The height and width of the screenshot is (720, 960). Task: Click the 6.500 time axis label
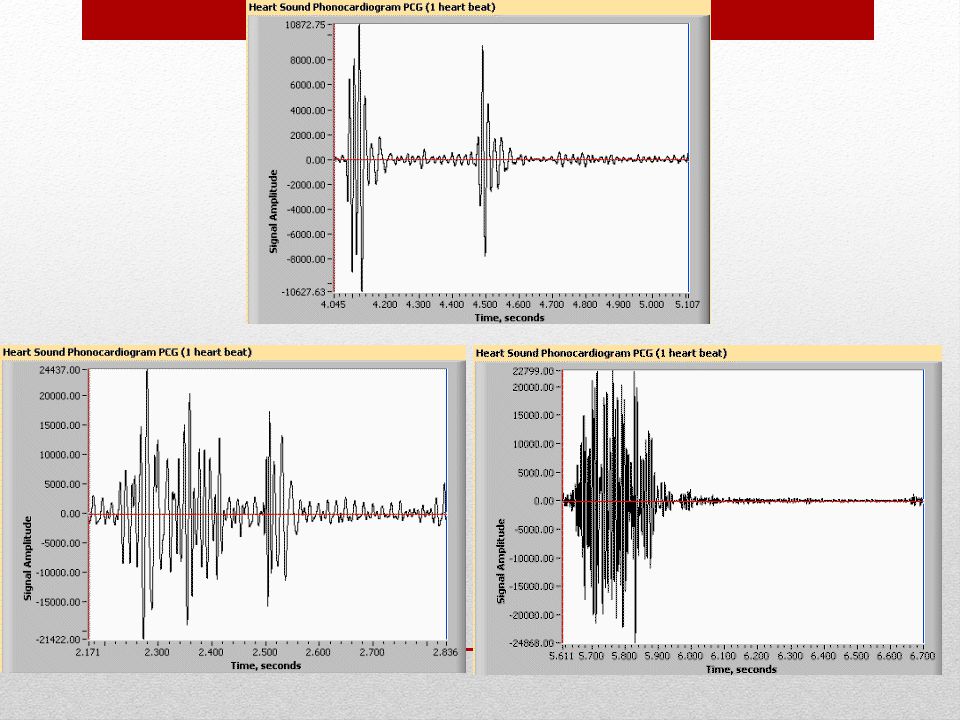[x=857, y=656]
